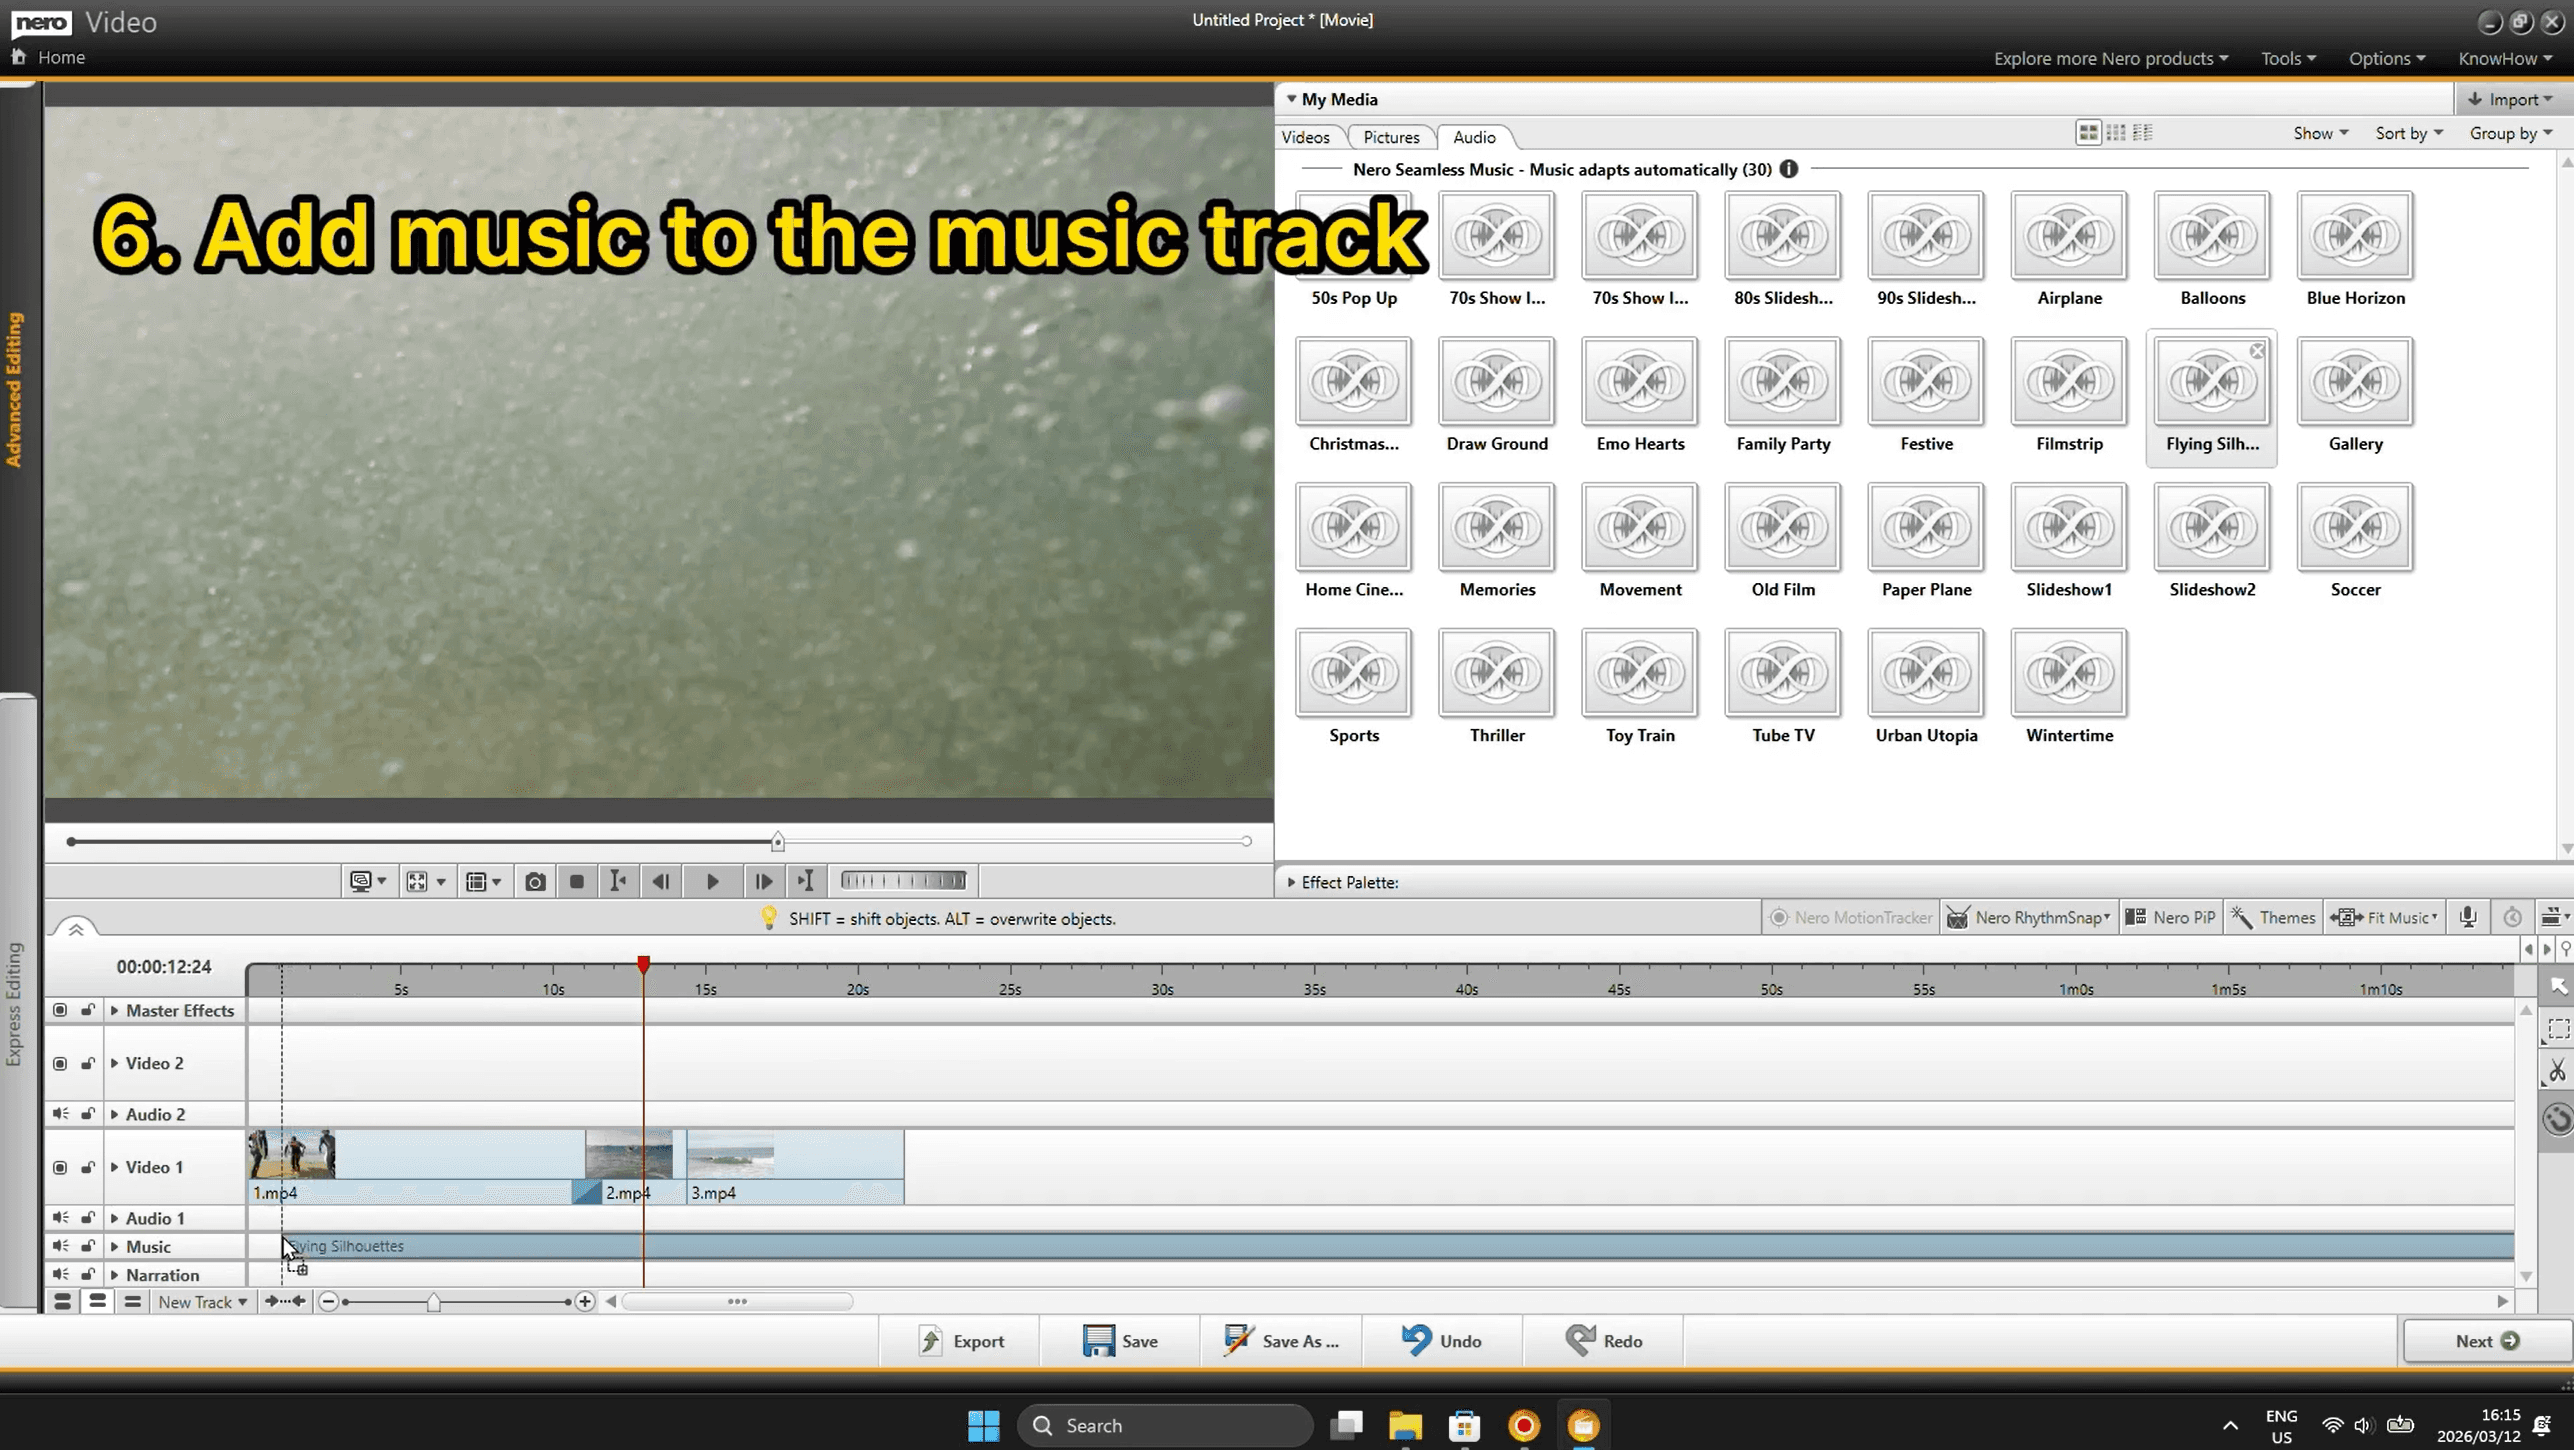Open the Themes tool
The height and width of the screenshot is (1450, 2574).
(2273, 917)
